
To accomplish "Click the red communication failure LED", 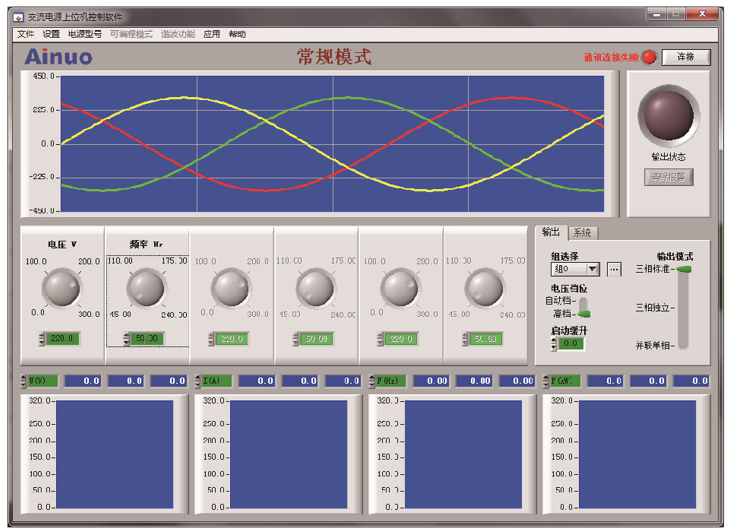I will pyautogui.click(x=648, y=57).
